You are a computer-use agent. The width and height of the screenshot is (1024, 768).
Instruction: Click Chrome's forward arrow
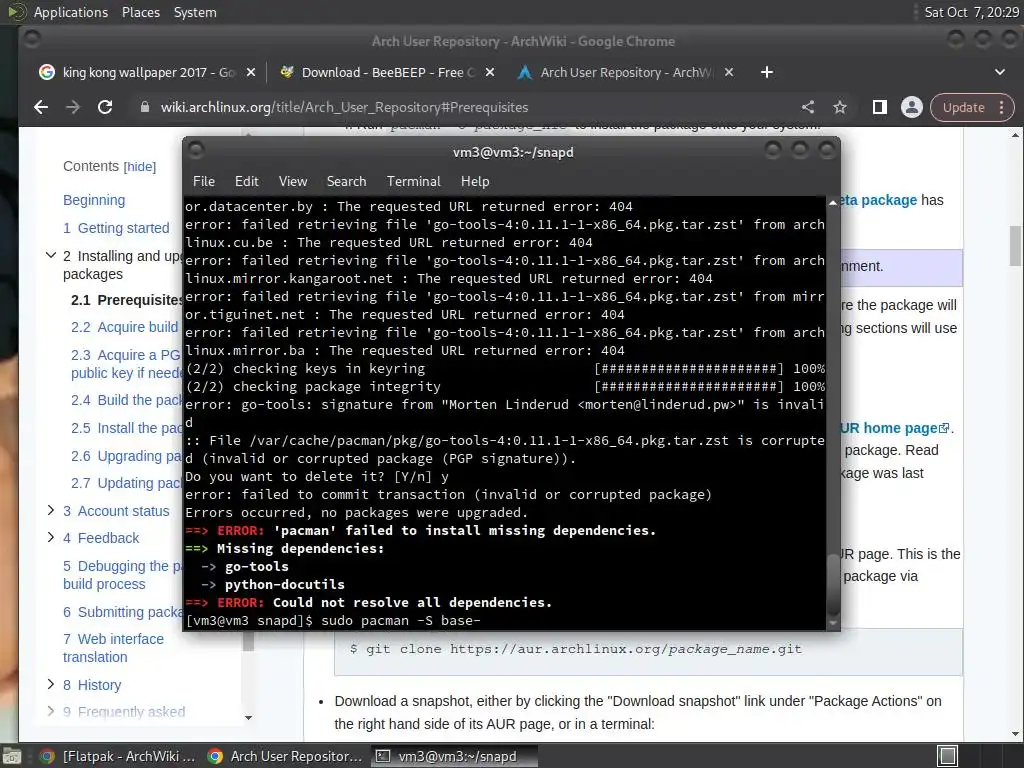pos(73,107)
